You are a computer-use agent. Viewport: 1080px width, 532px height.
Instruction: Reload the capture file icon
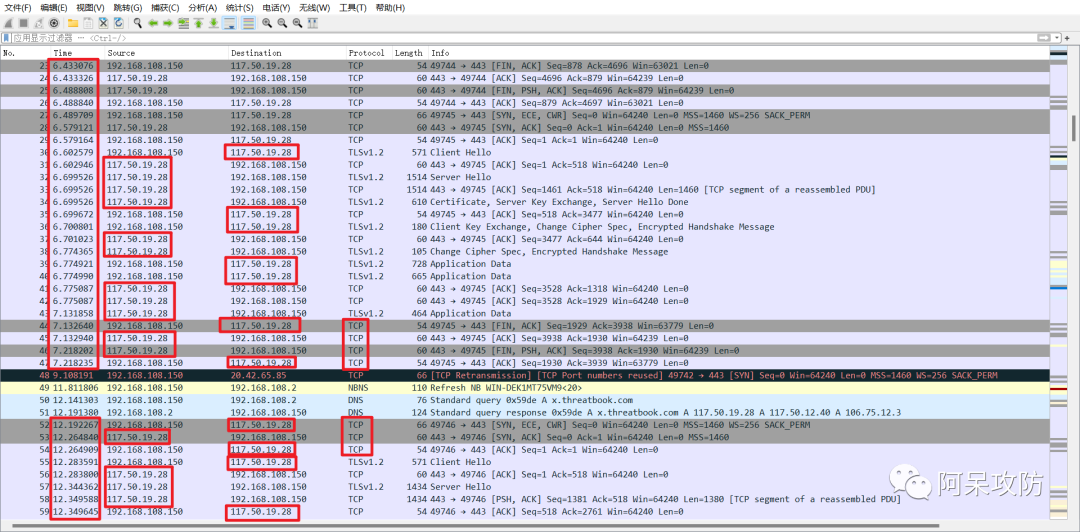click(119, 22)
